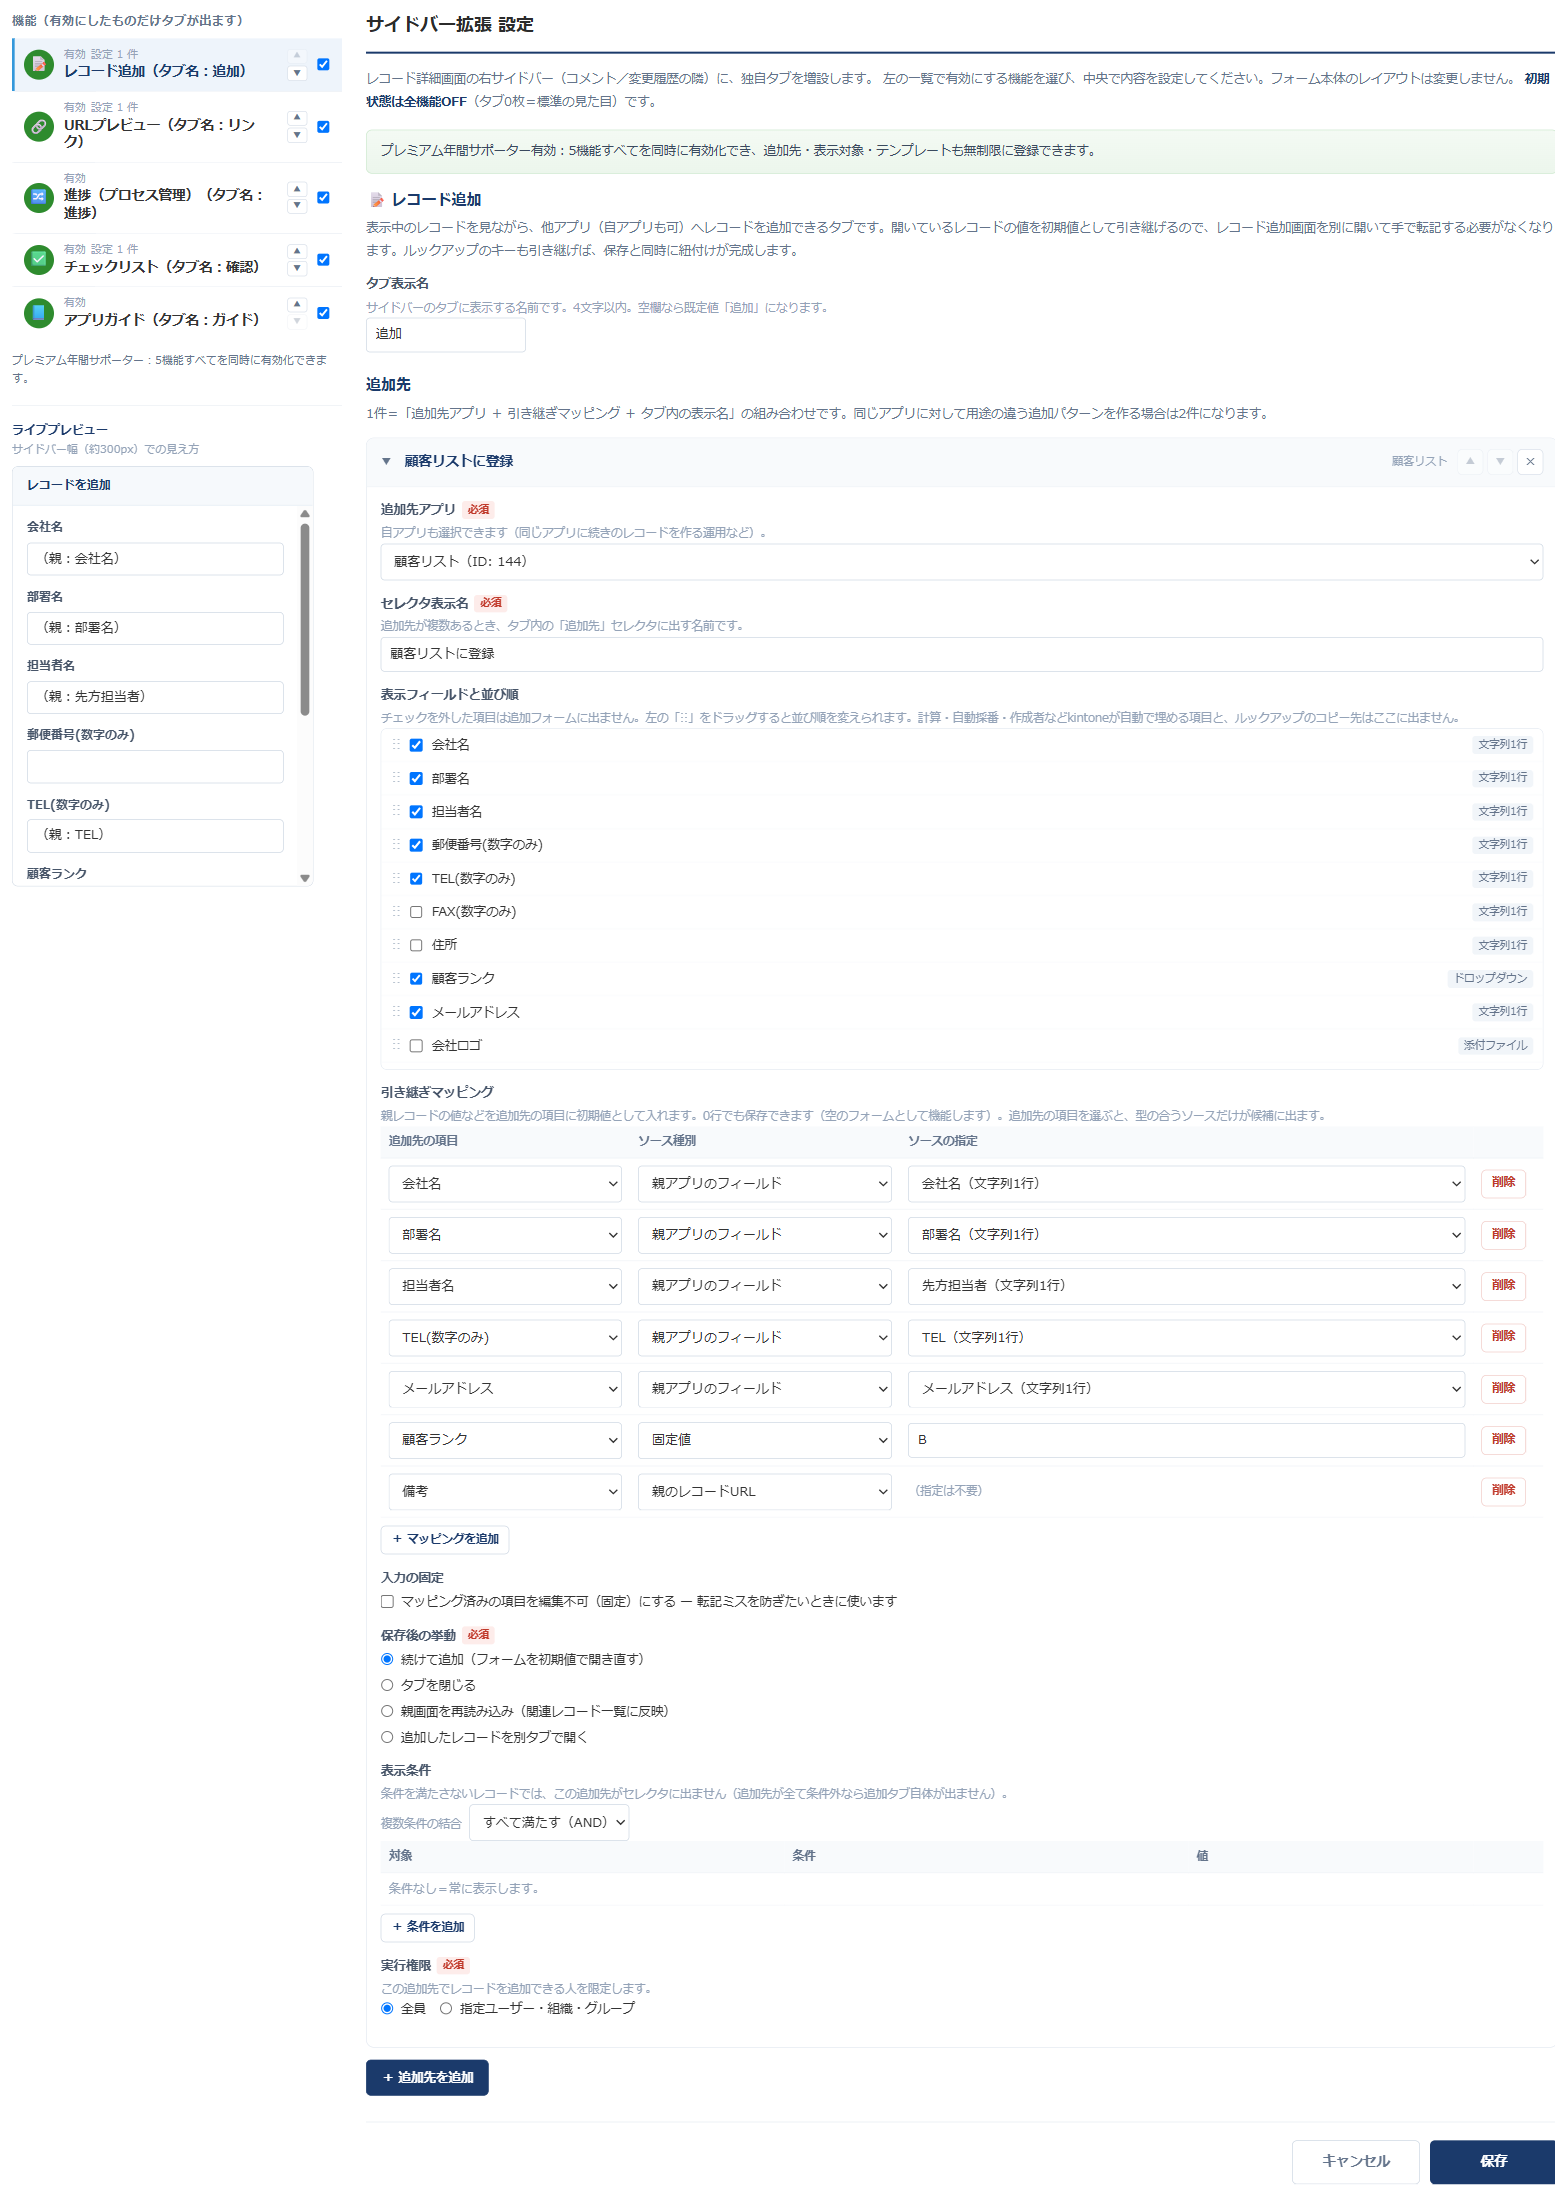Viewport: 1555px width, 2196px height.
Task: Collapse the 顧客リストに登録 section
Action: click(x=386, y=461)
